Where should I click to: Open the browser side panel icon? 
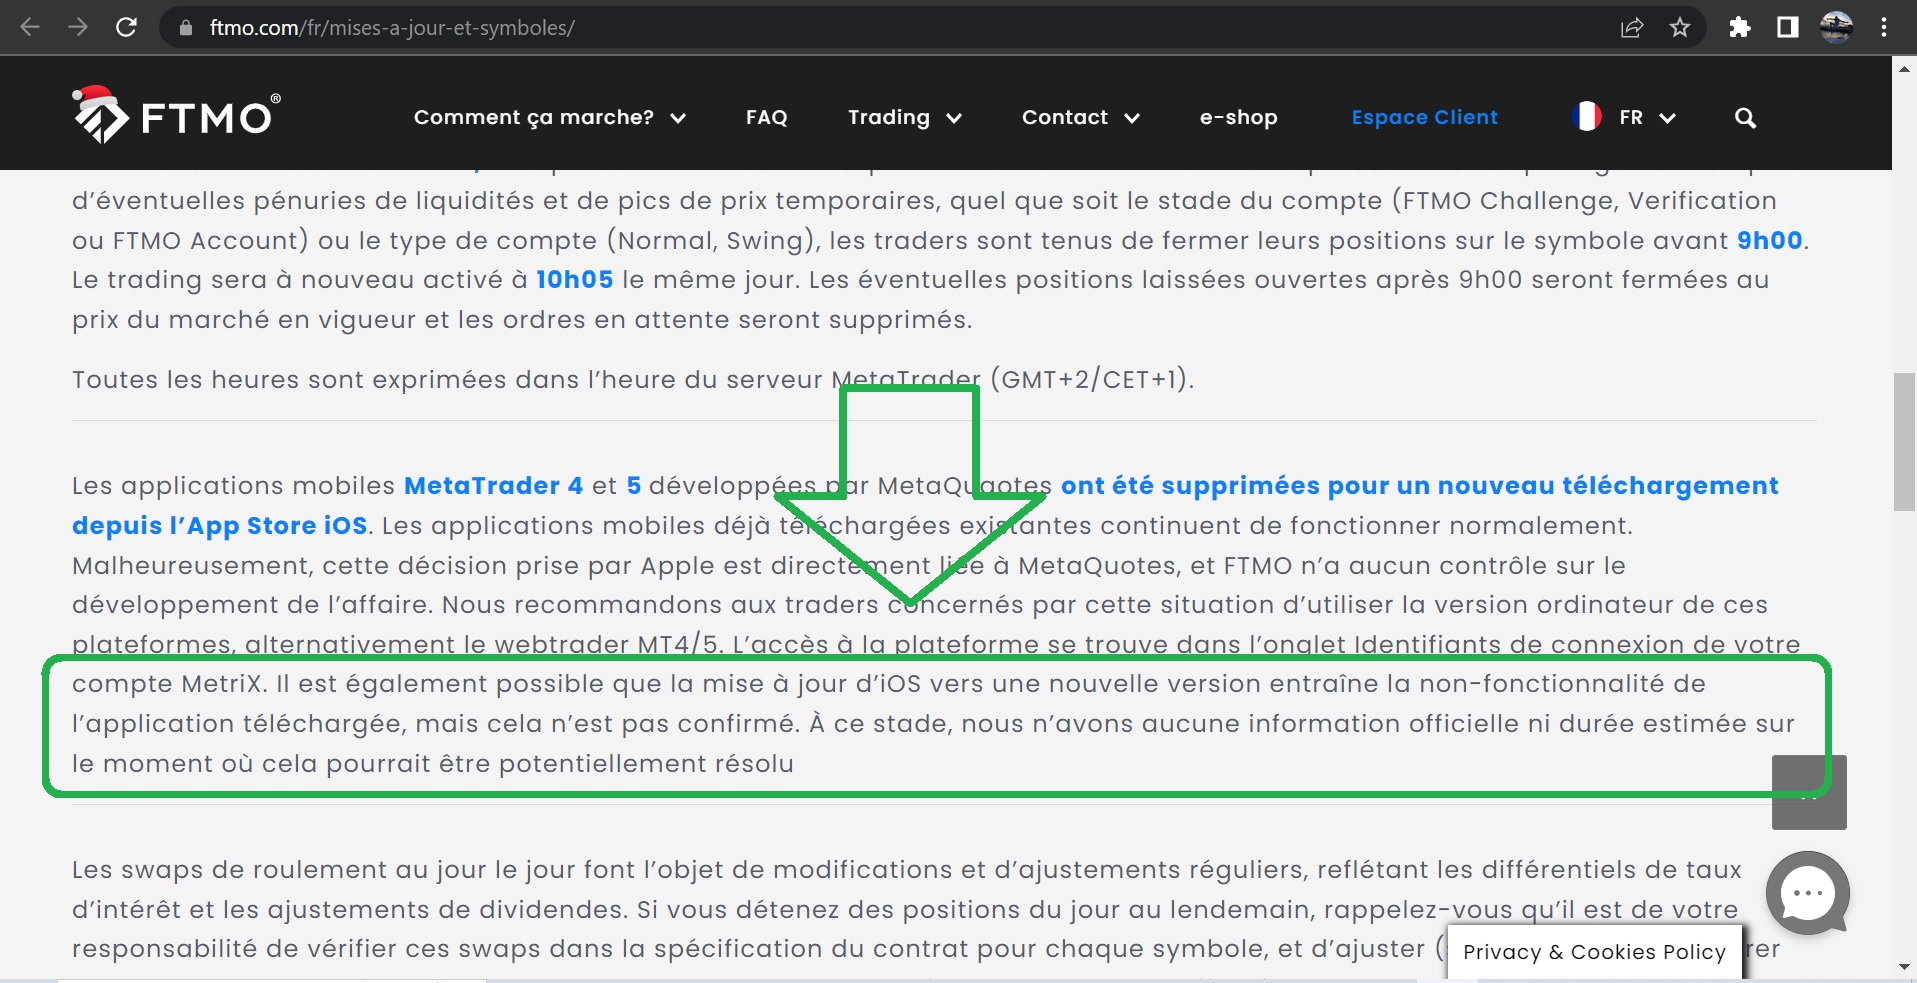coord(1788,27)
